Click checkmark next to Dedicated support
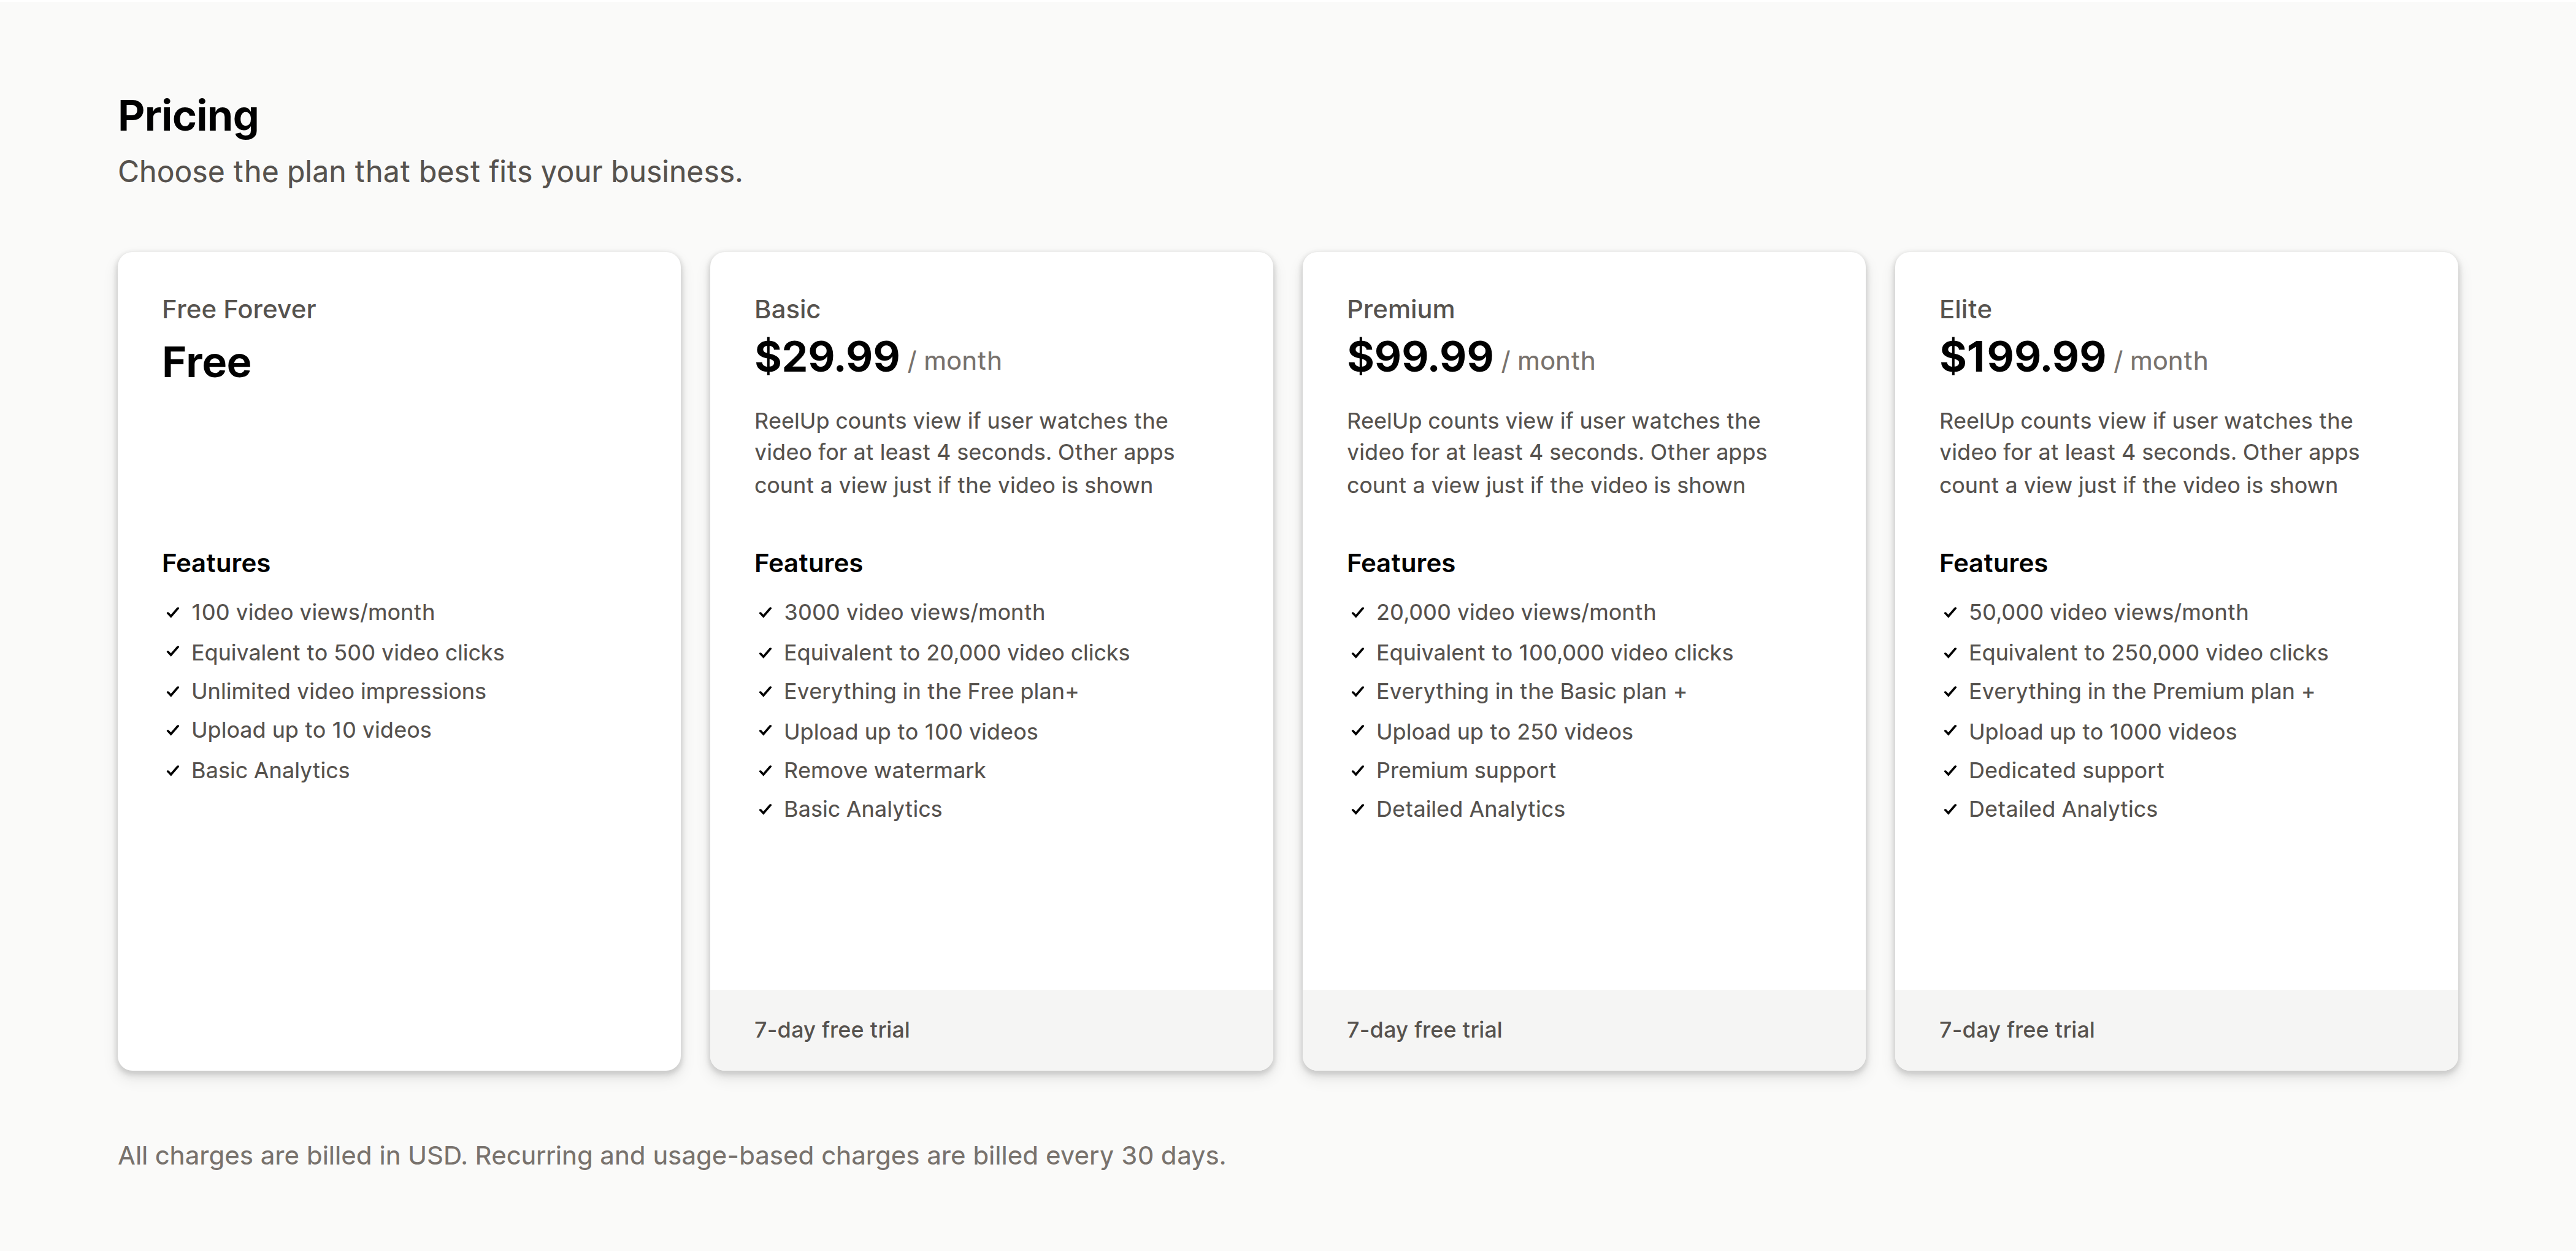The width and height of the screenshot is (2576, 1251). (x=1950, y=771)
